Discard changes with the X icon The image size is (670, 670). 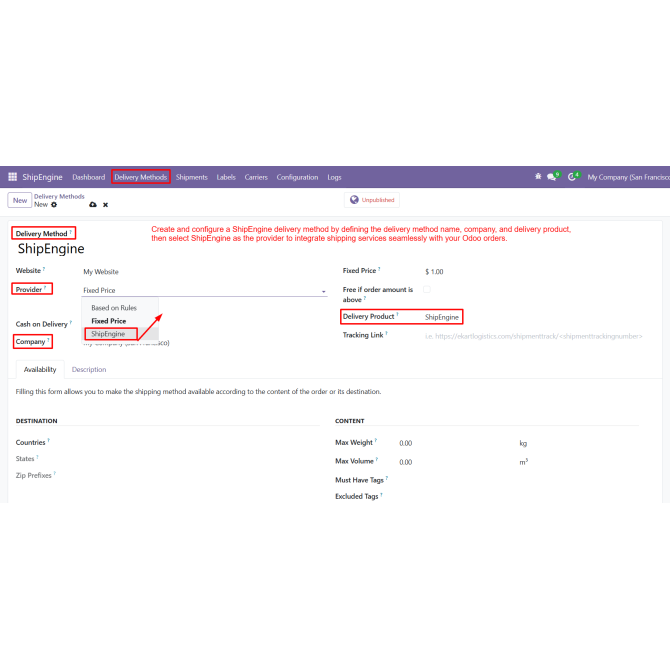pyautogui.click(x=106, y=205)
